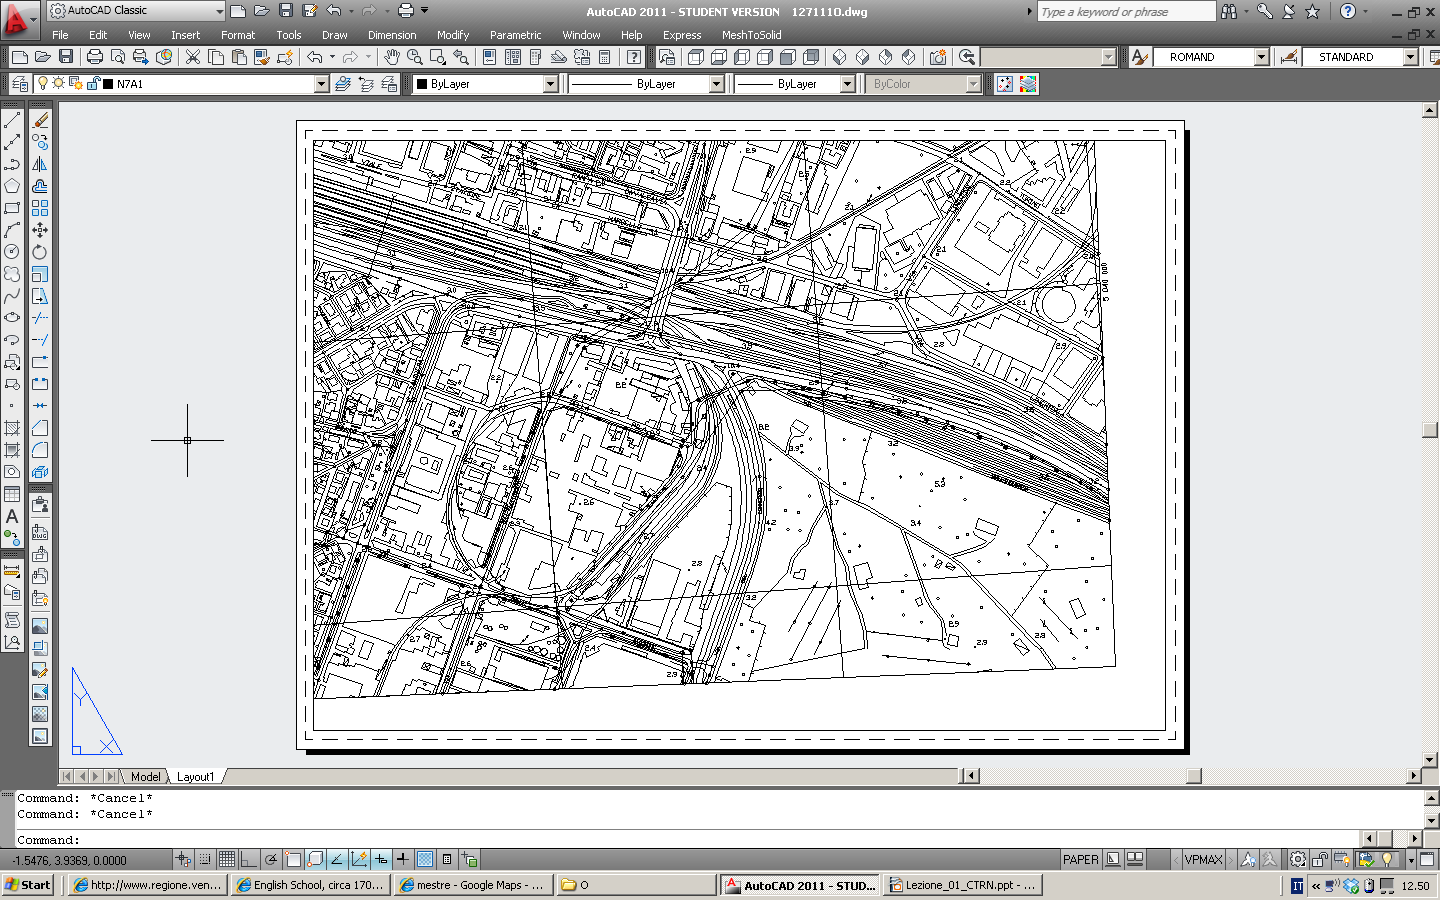Select the Rotate modify tool

coord(40,252)
